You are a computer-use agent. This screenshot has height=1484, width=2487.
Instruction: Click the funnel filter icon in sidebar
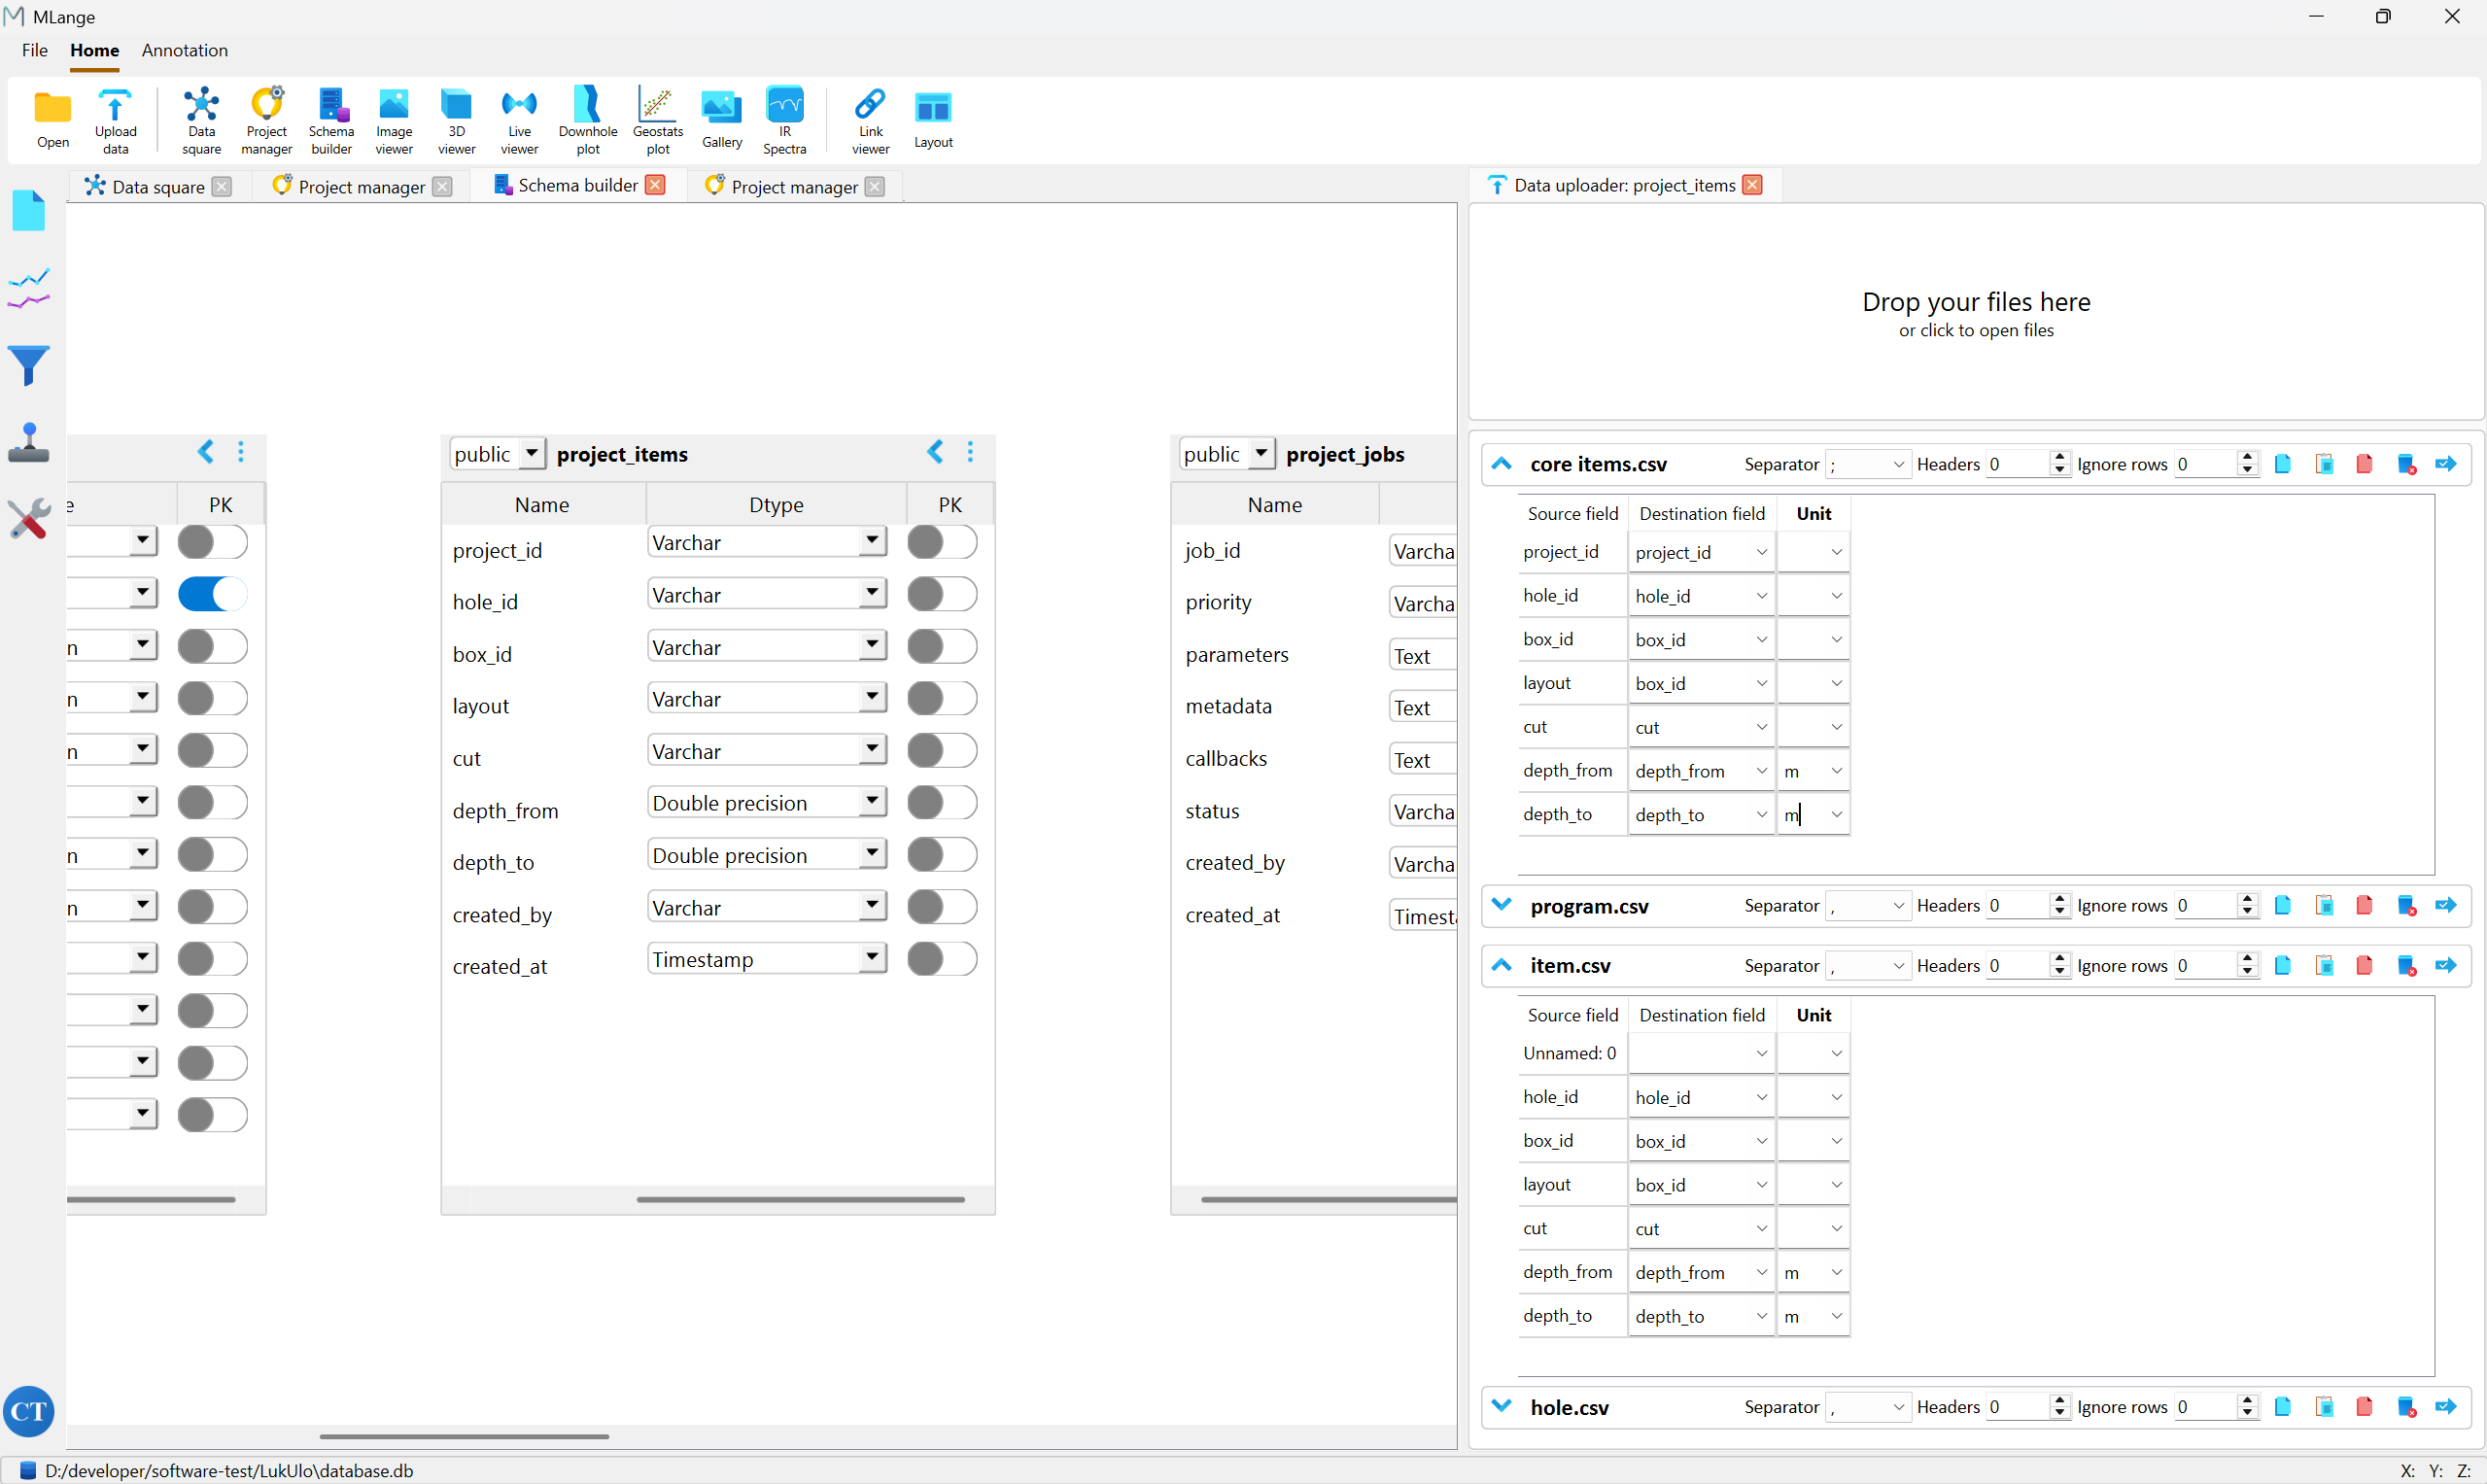pyautogui.click(x=29, y=365)
